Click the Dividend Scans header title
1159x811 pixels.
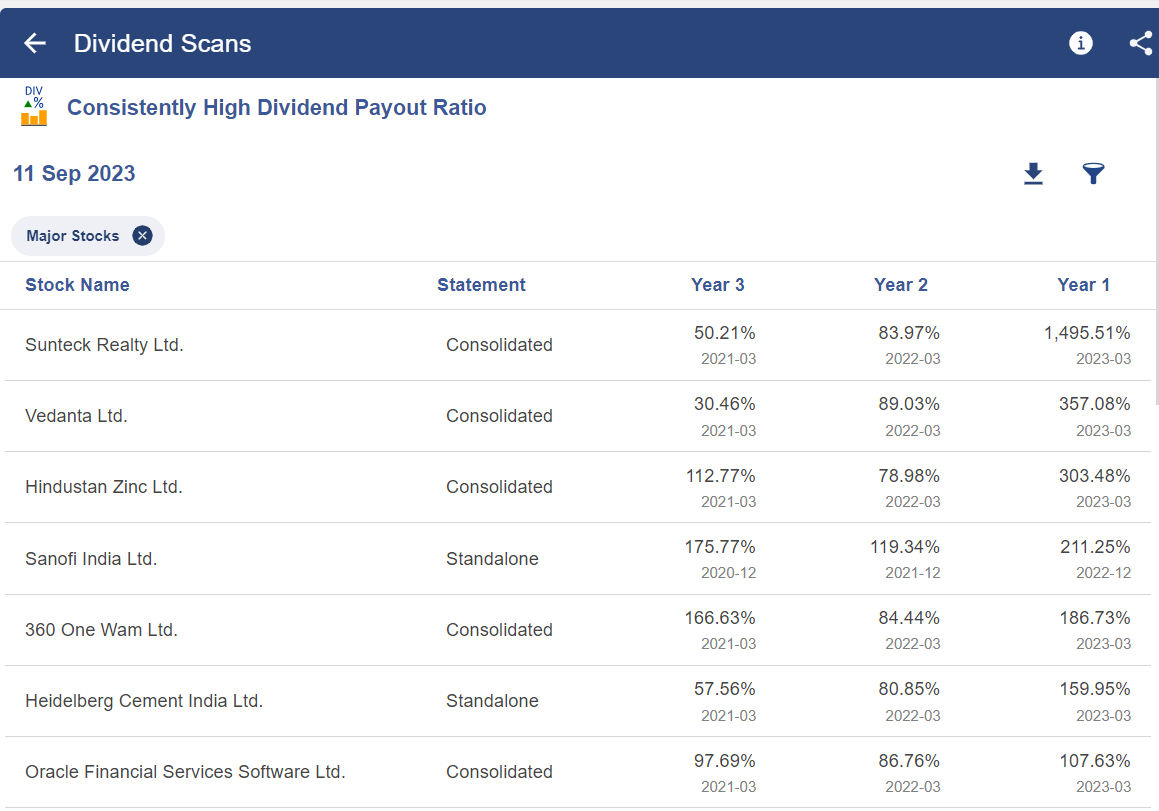click(x=163, y=44)
